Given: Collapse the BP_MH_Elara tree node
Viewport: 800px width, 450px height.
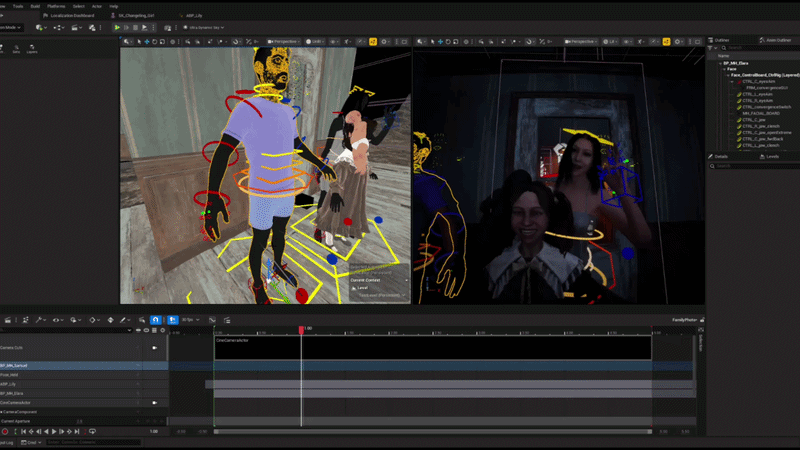Looking at the screenshot, I should pos(720,63).
